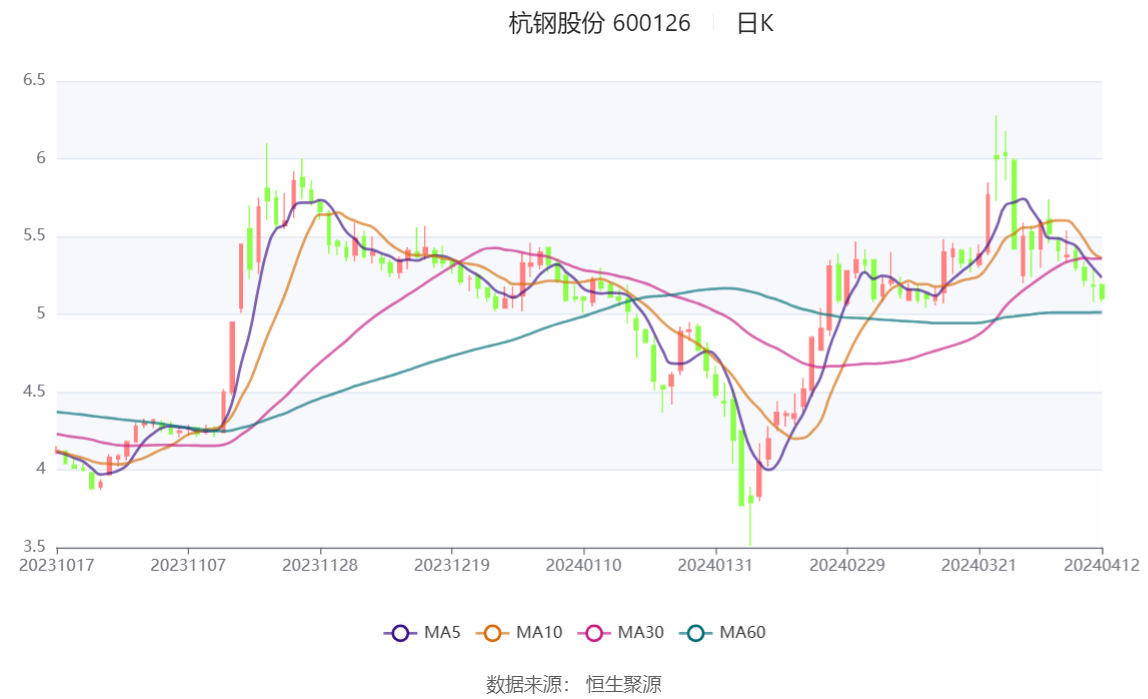This screenshot has width=1148, height=699.
Task: Click the 20231128 date label on x-axis
Action: (x=320, y=565)
